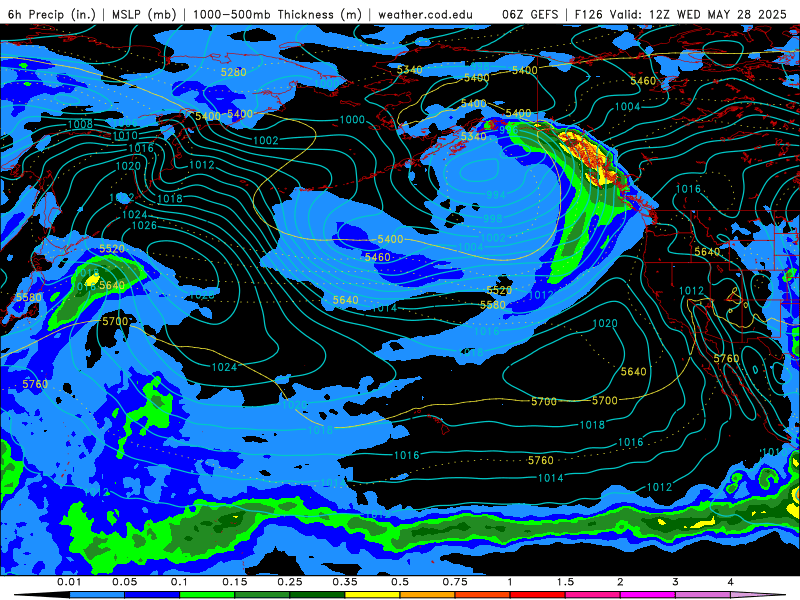Click '1000-500mb Thickness (m)' header text
800x600 pixels.
tap(277, 14)
